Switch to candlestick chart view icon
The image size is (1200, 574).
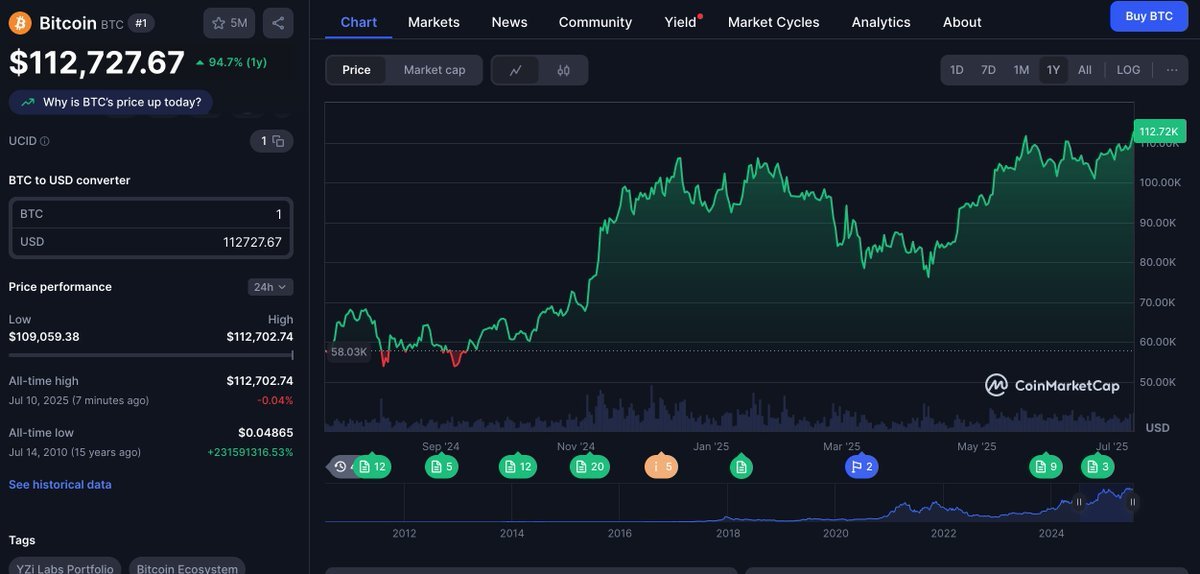point(564,70)
